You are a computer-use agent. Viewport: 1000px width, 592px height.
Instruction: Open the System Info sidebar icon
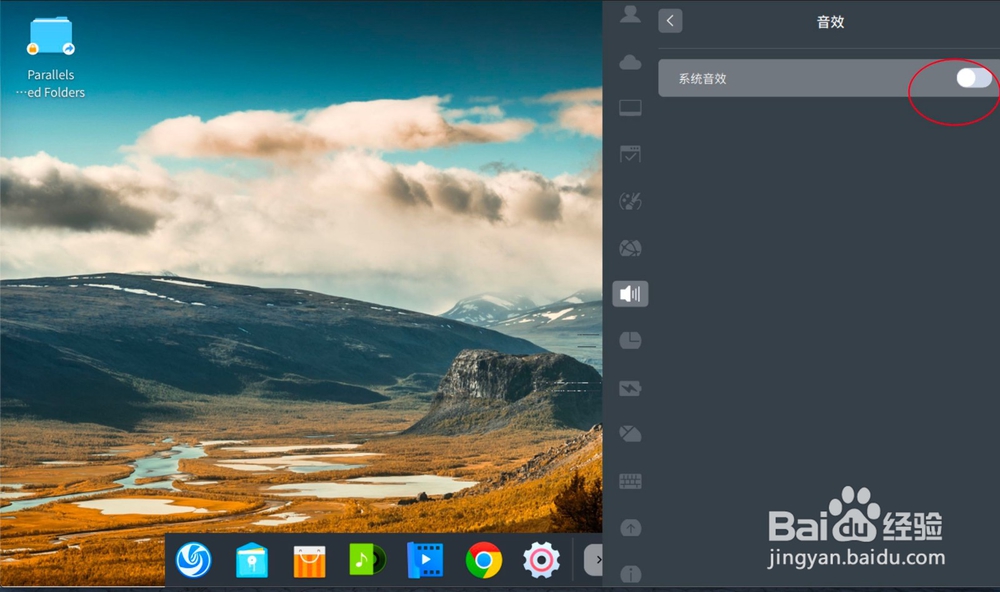click(x=630, y=574)
